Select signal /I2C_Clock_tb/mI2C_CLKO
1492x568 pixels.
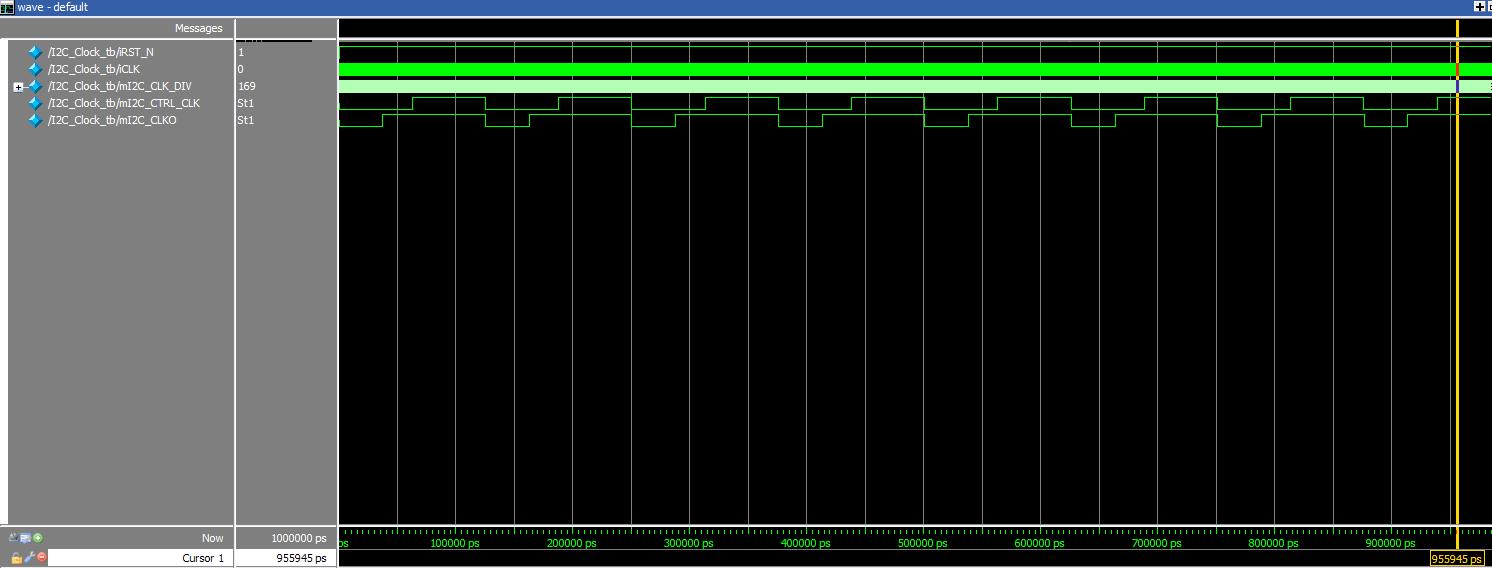pyautogui.click(x=112, y=120)
